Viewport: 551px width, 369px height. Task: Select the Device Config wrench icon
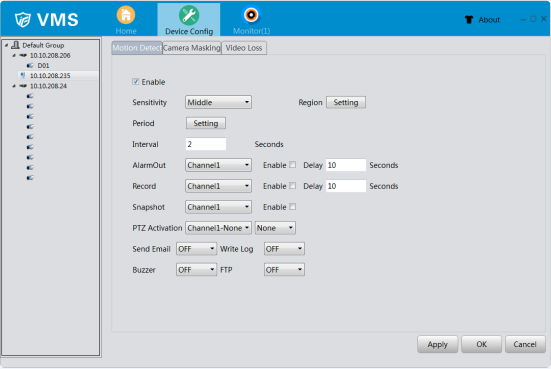tap(189, 15)
